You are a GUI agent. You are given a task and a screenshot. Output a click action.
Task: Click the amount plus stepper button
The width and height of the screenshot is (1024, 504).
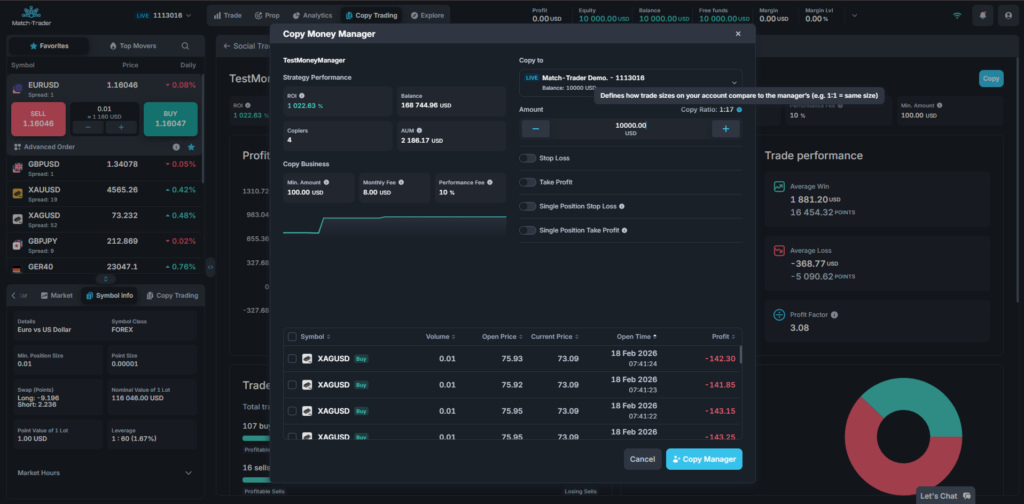(725, 129)
